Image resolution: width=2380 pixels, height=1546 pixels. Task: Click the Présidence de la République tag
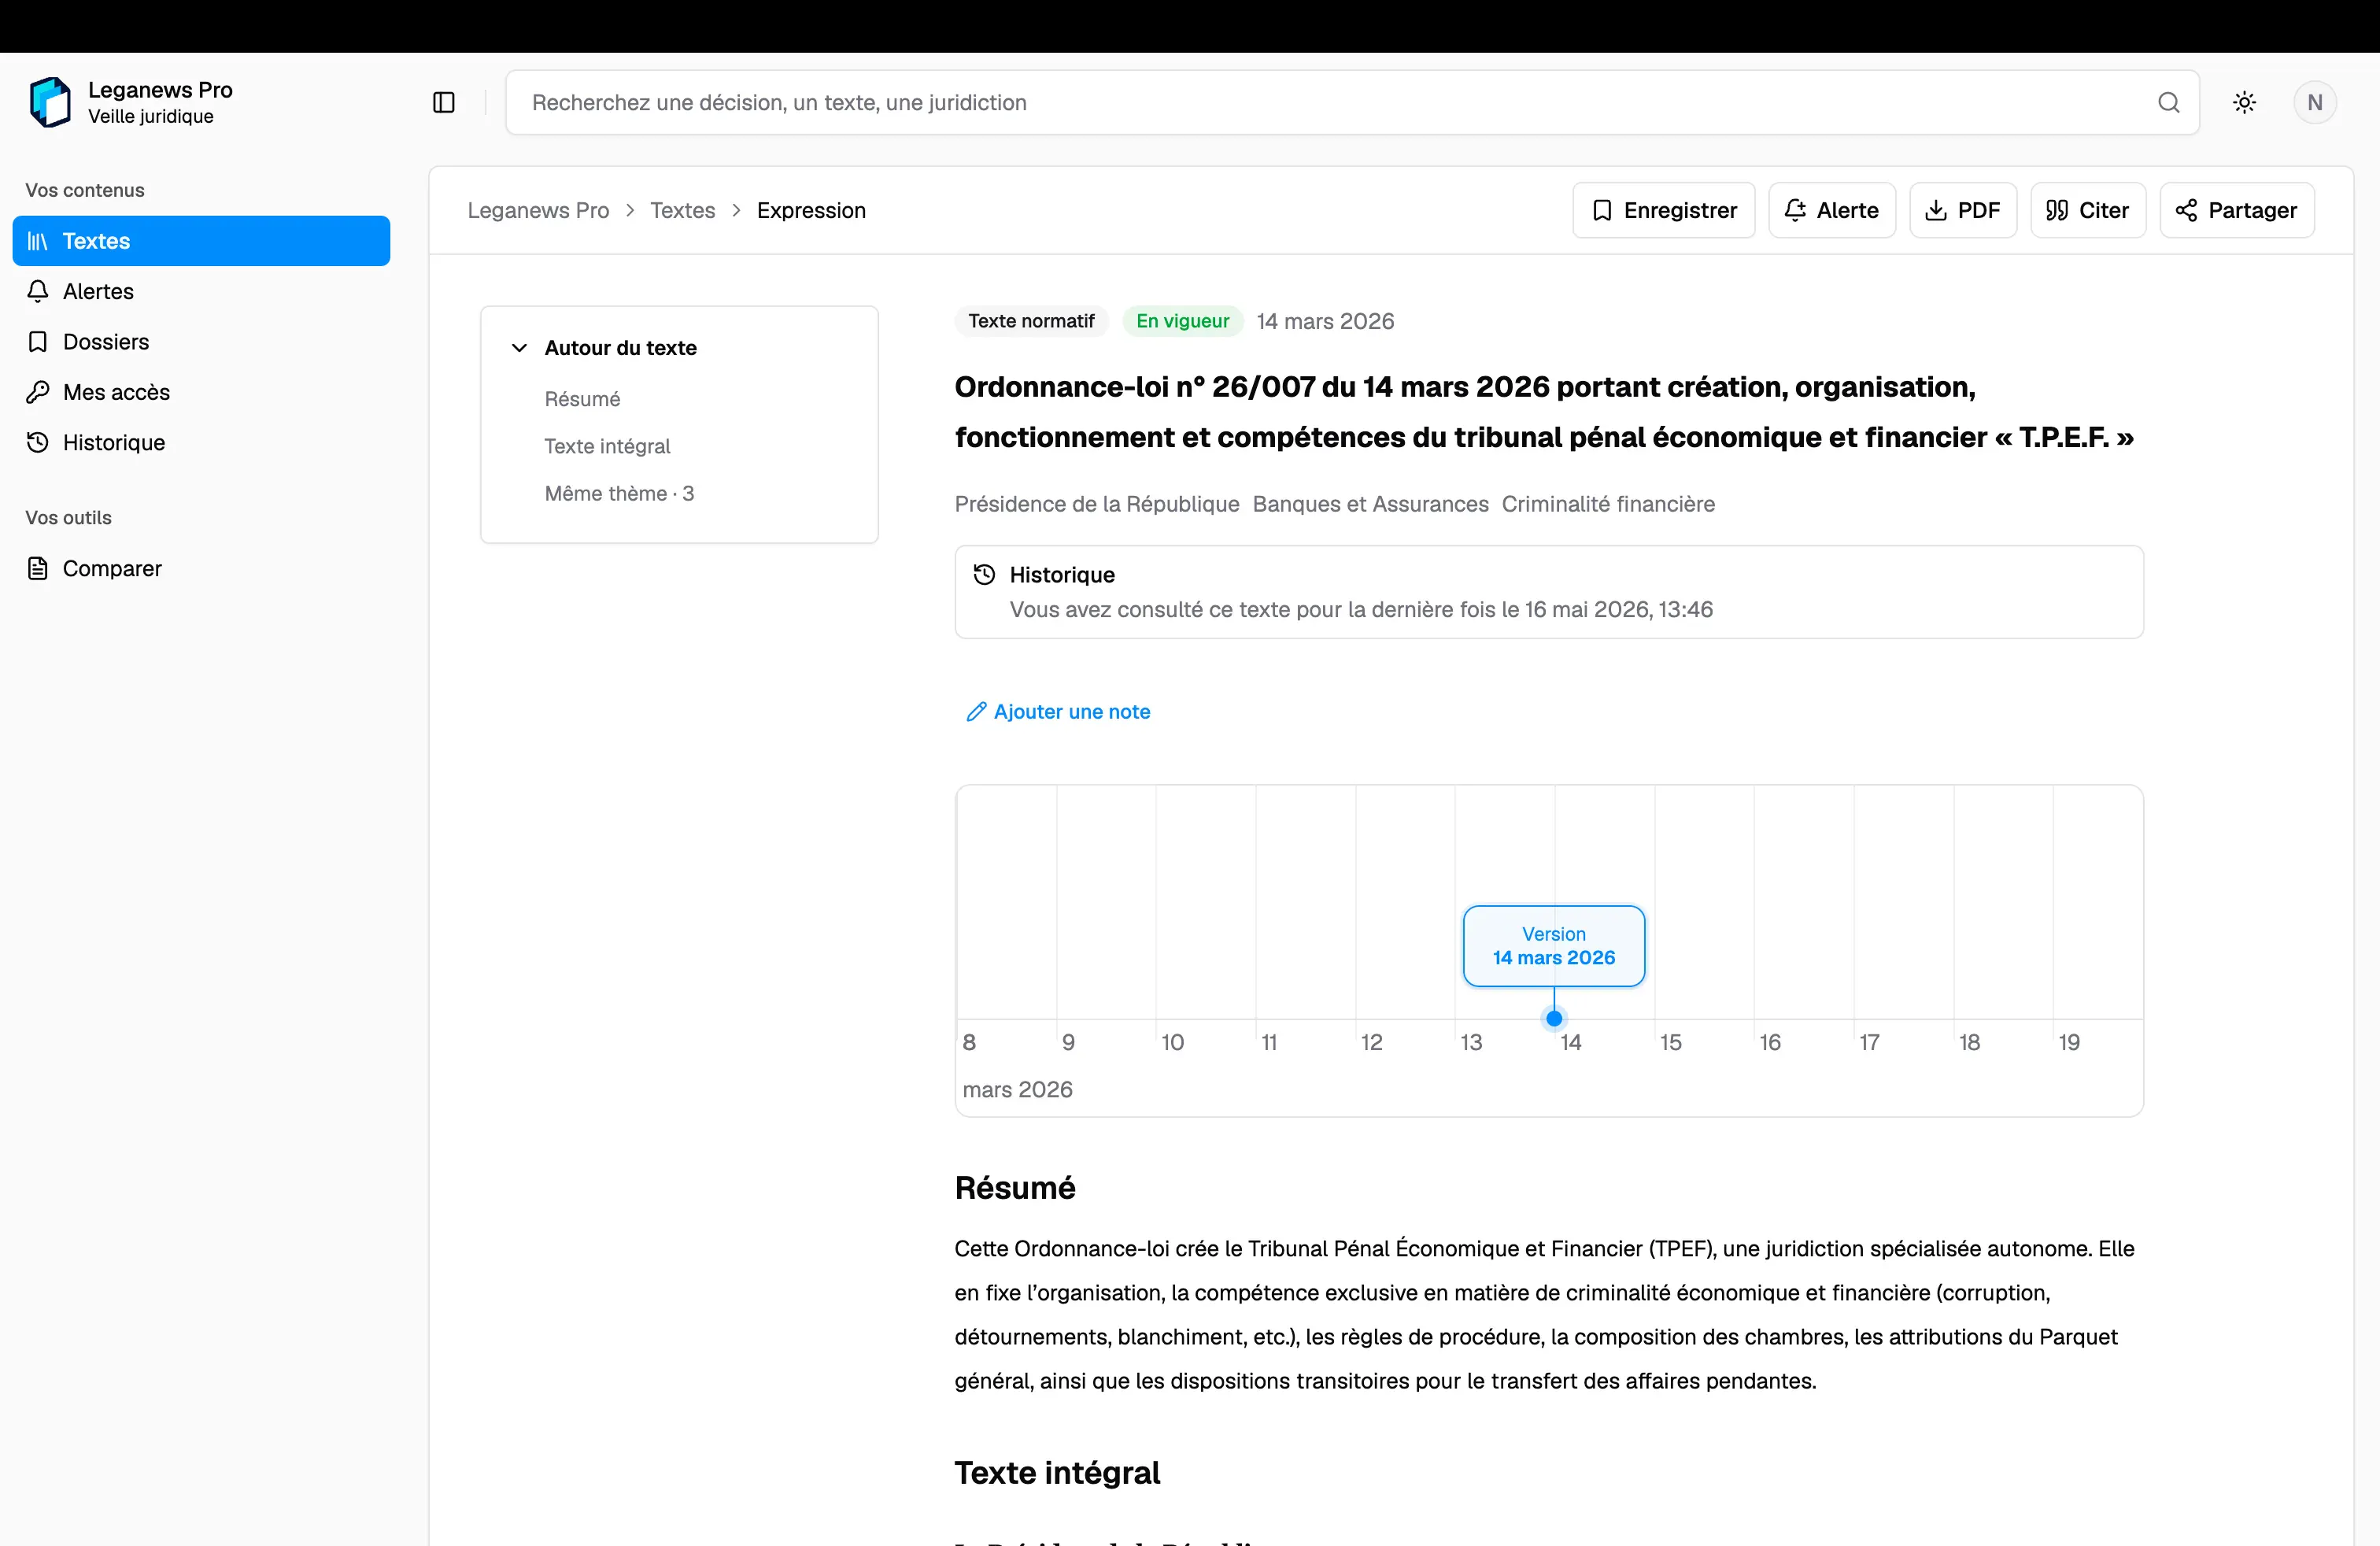coord(1097,504)
